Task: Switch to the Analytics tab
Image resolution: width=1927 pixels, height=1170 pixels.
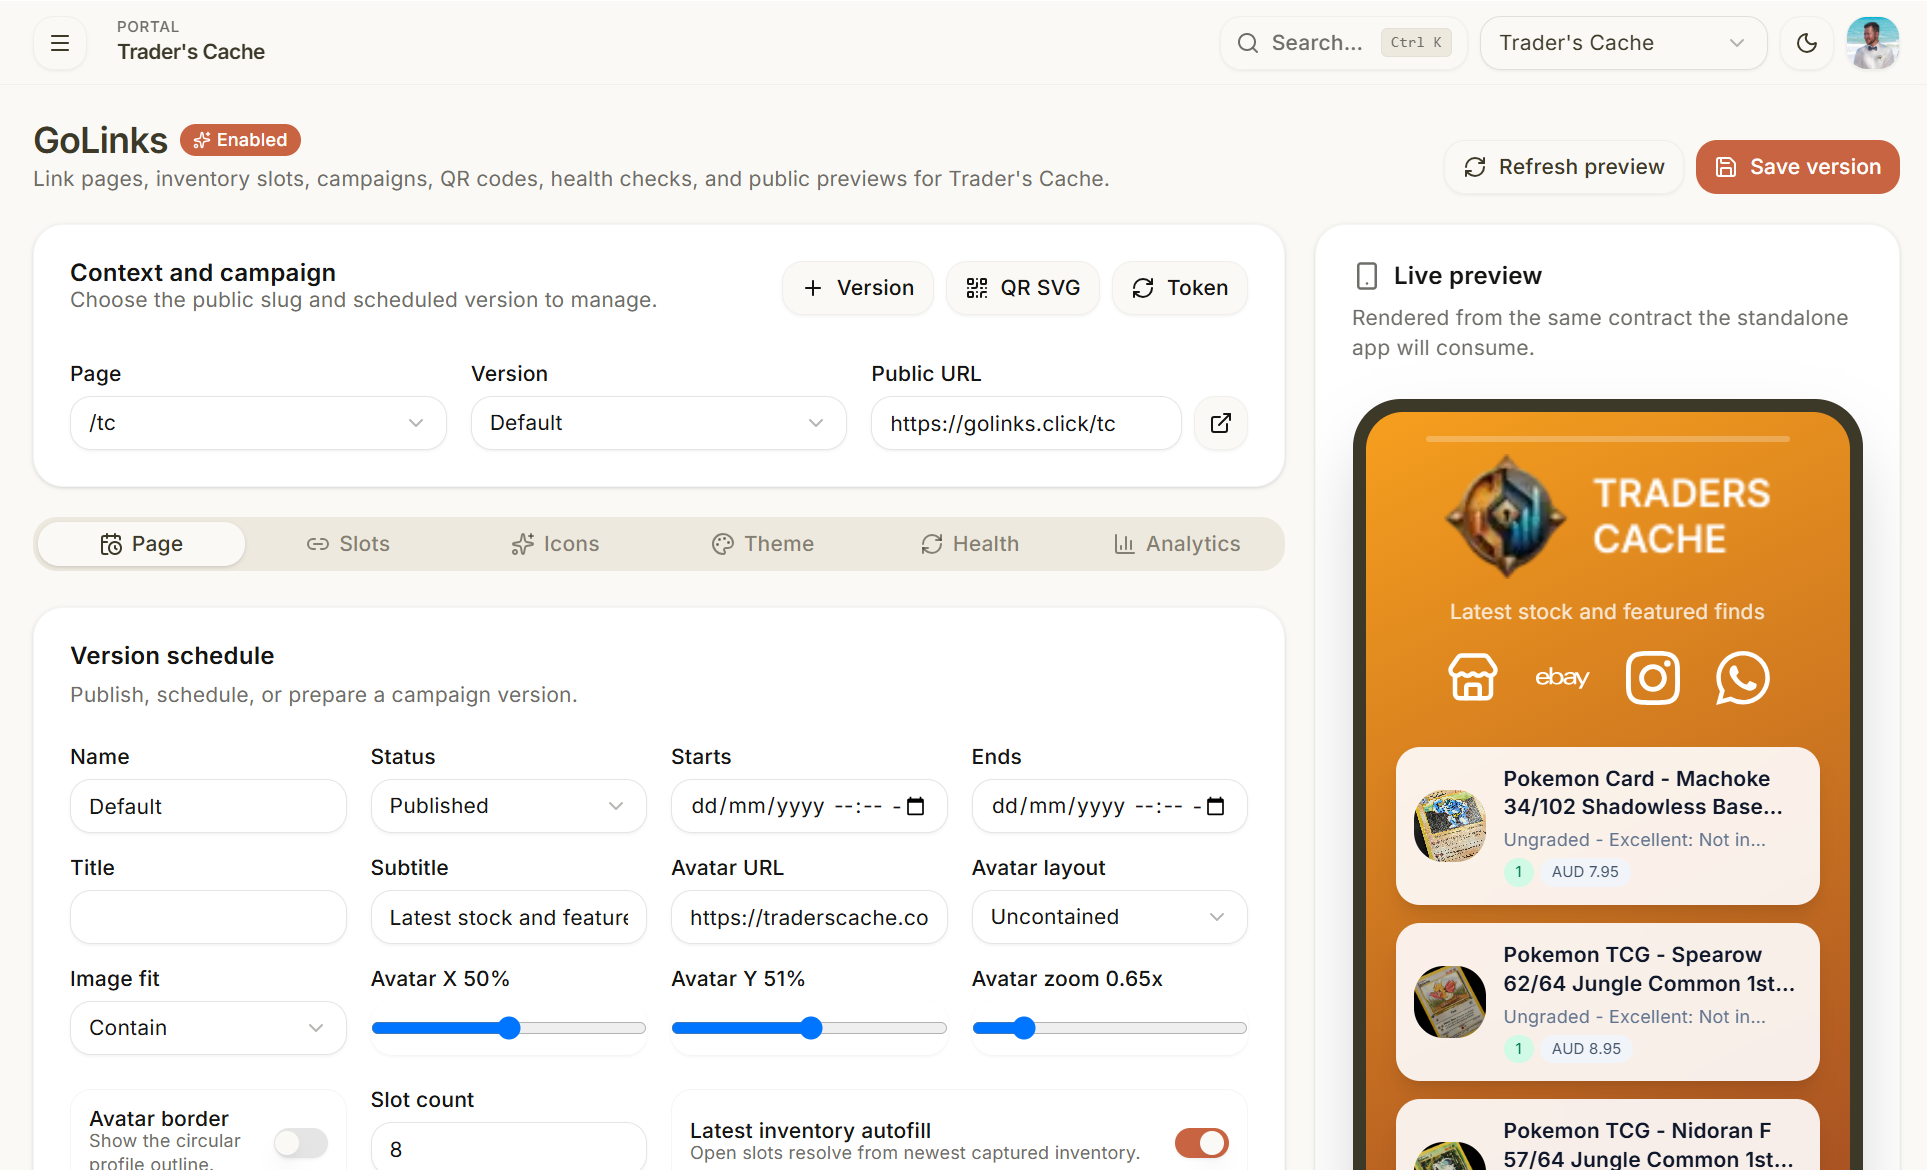Action: tap(1177, 544)
